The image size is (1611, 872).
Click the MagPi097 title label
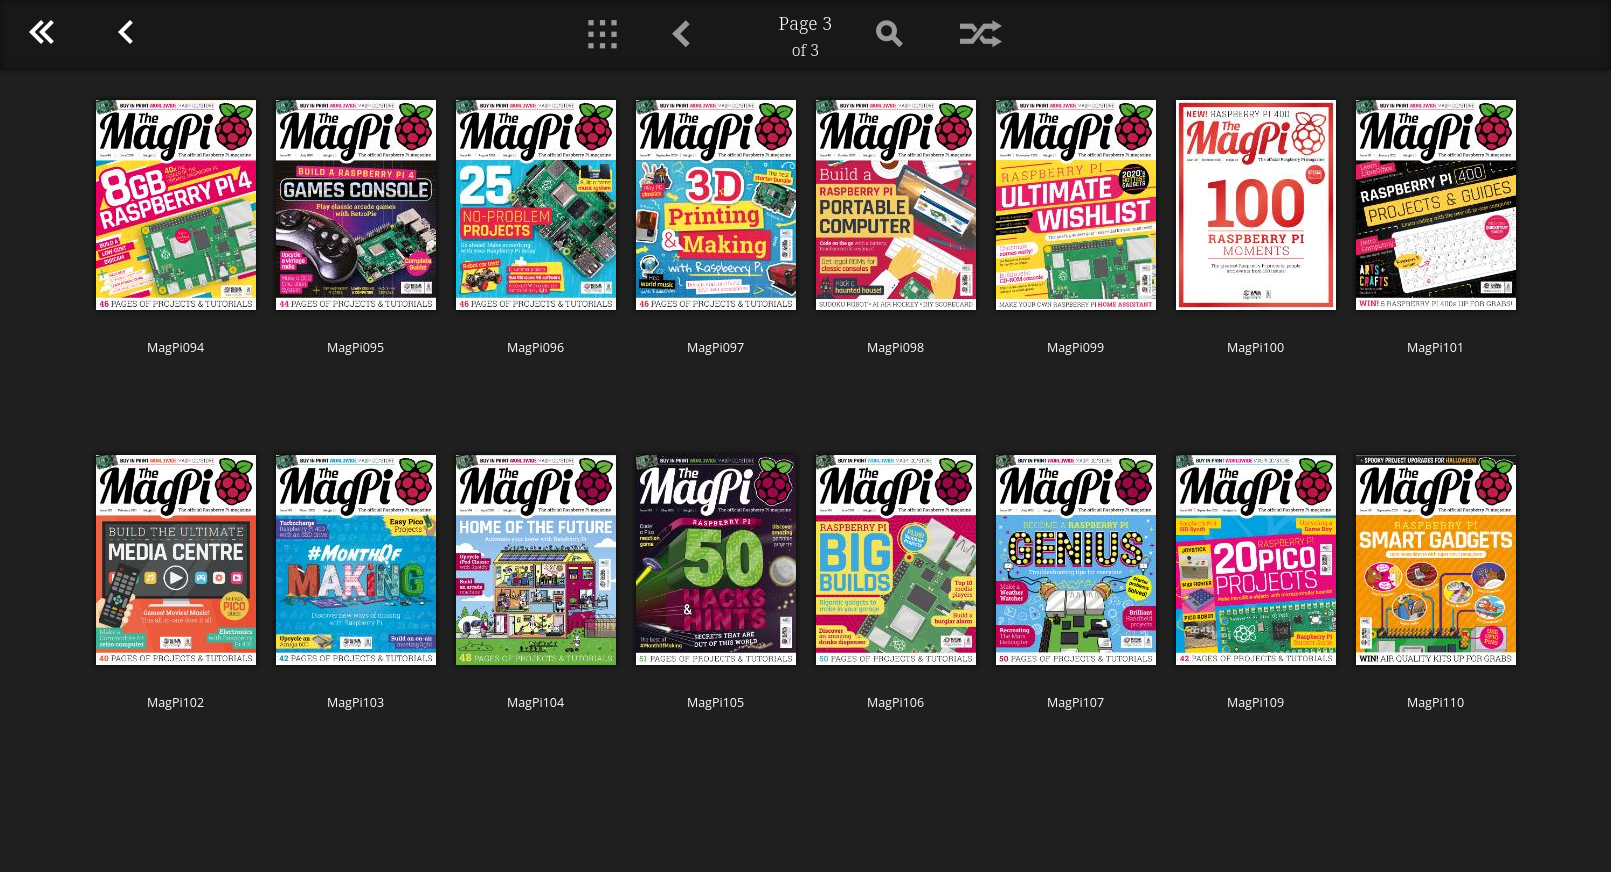click(x=716, y=348)
